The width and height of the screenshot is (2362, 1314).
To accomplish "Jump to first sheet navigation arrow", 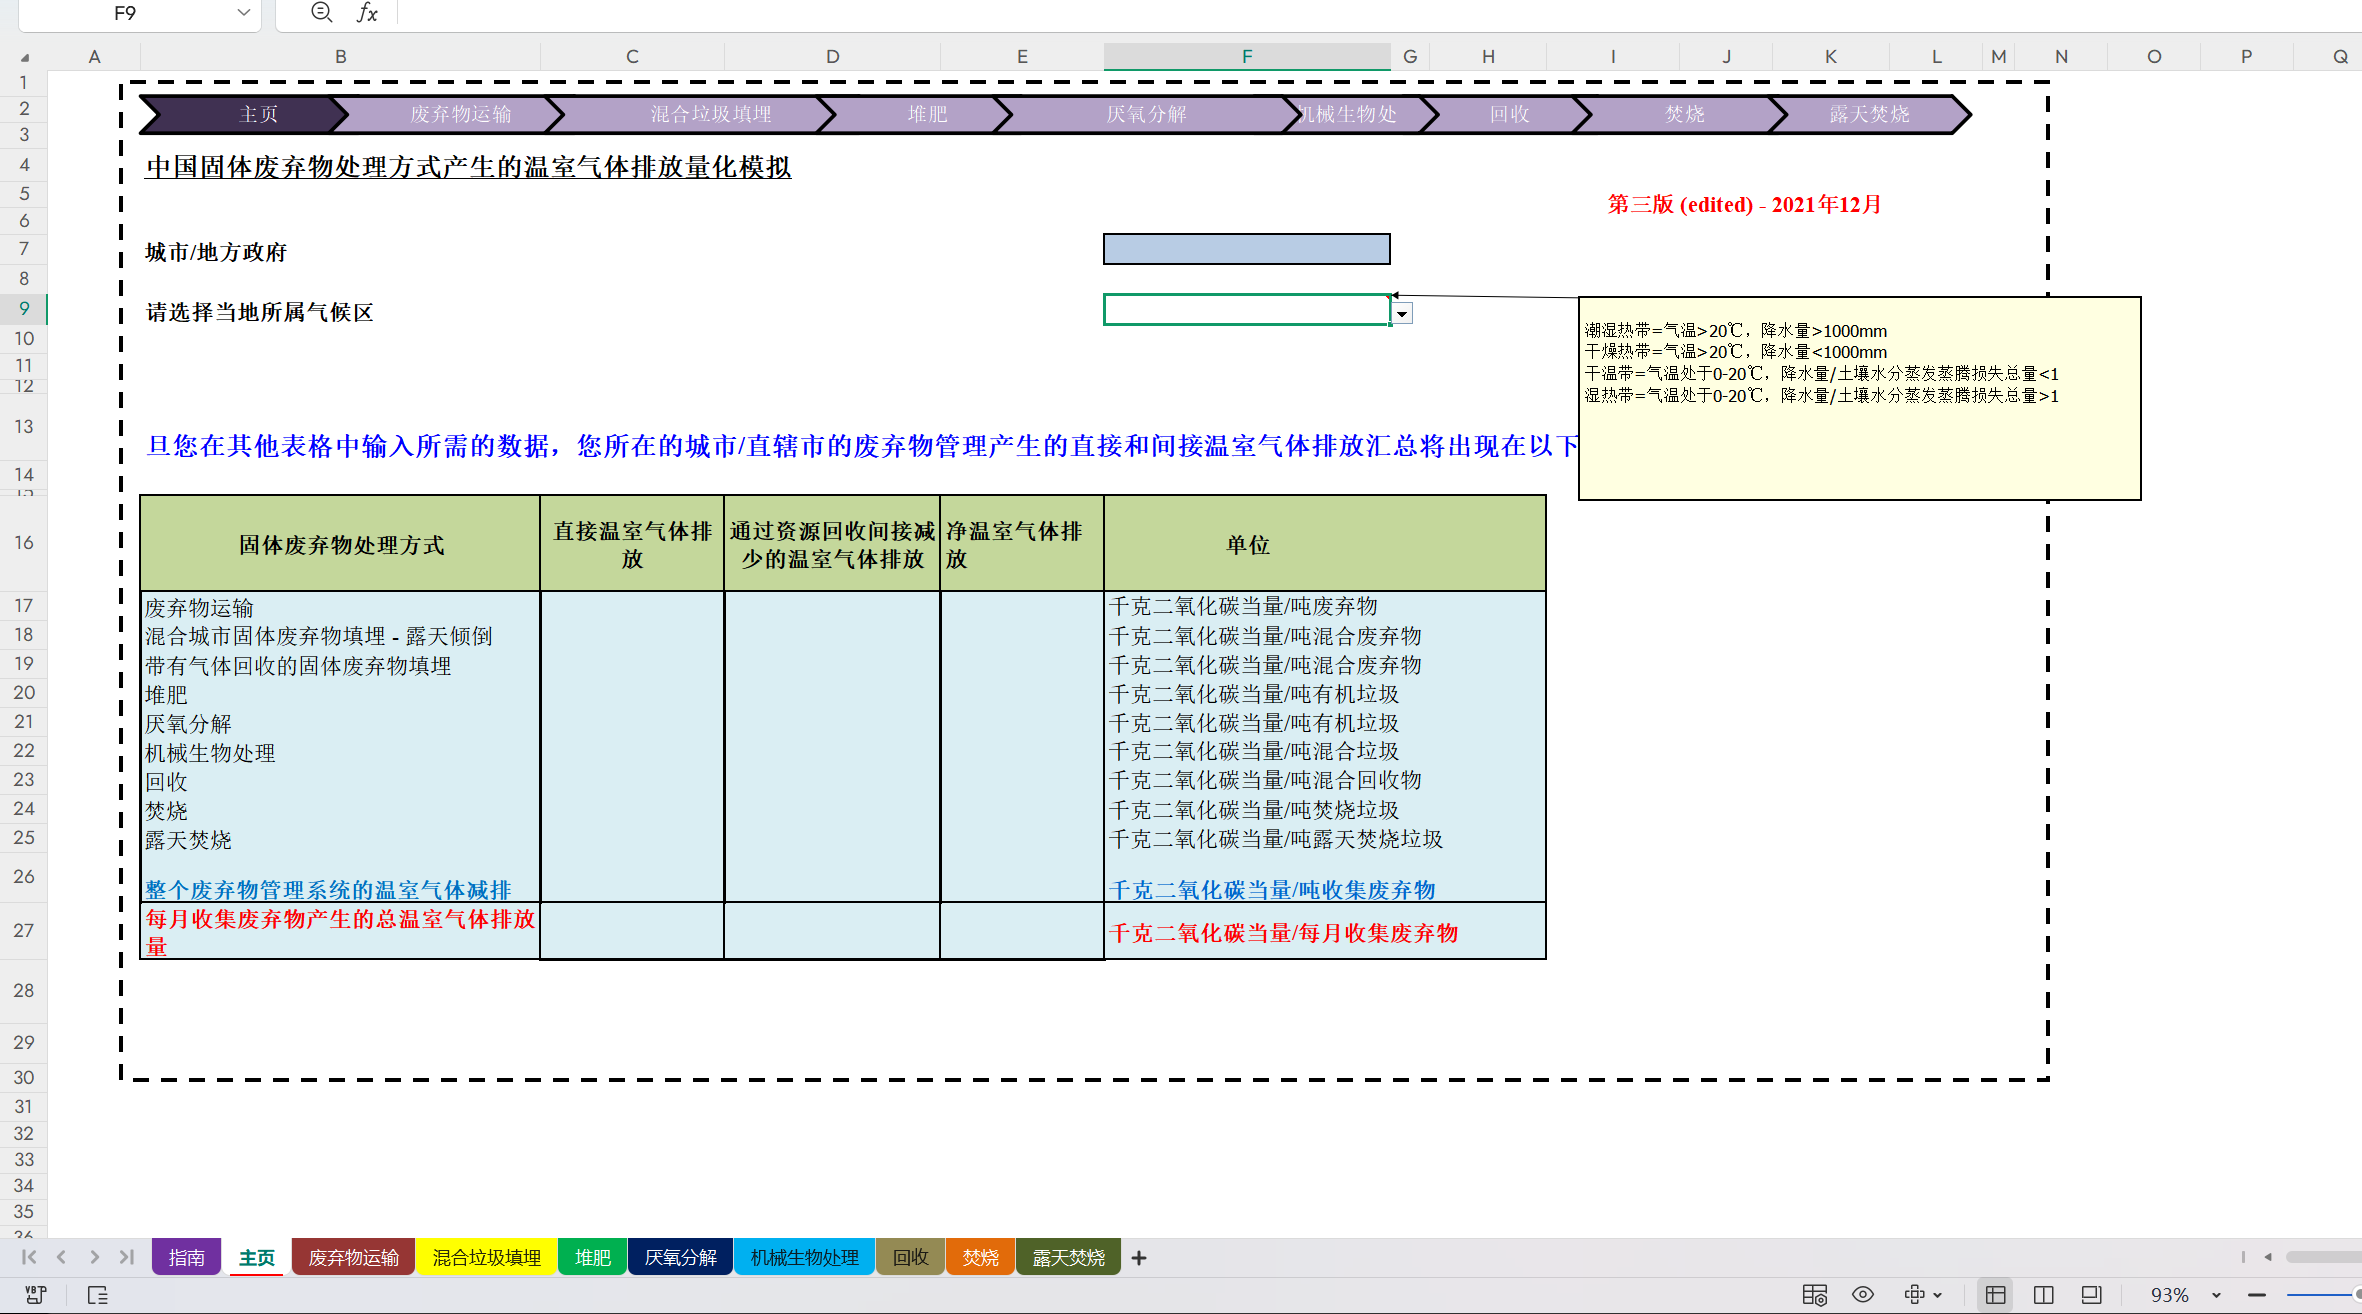I will (x=29, y=1257).
